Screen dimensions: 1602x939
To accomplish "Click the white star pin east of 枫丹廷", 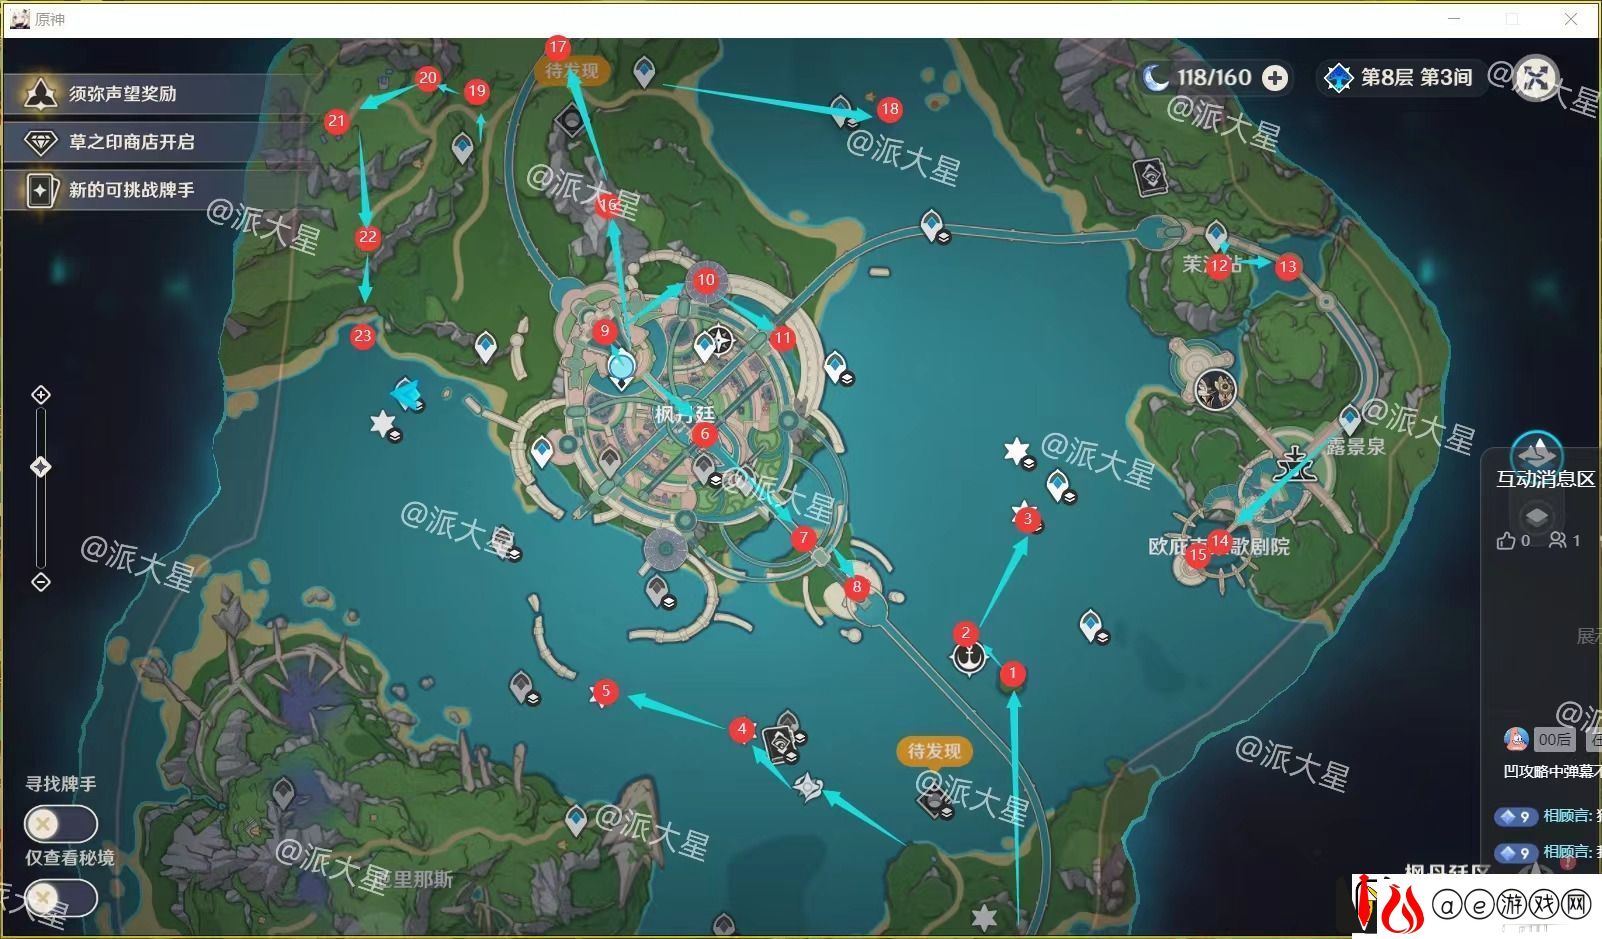I will (1018, 452).
